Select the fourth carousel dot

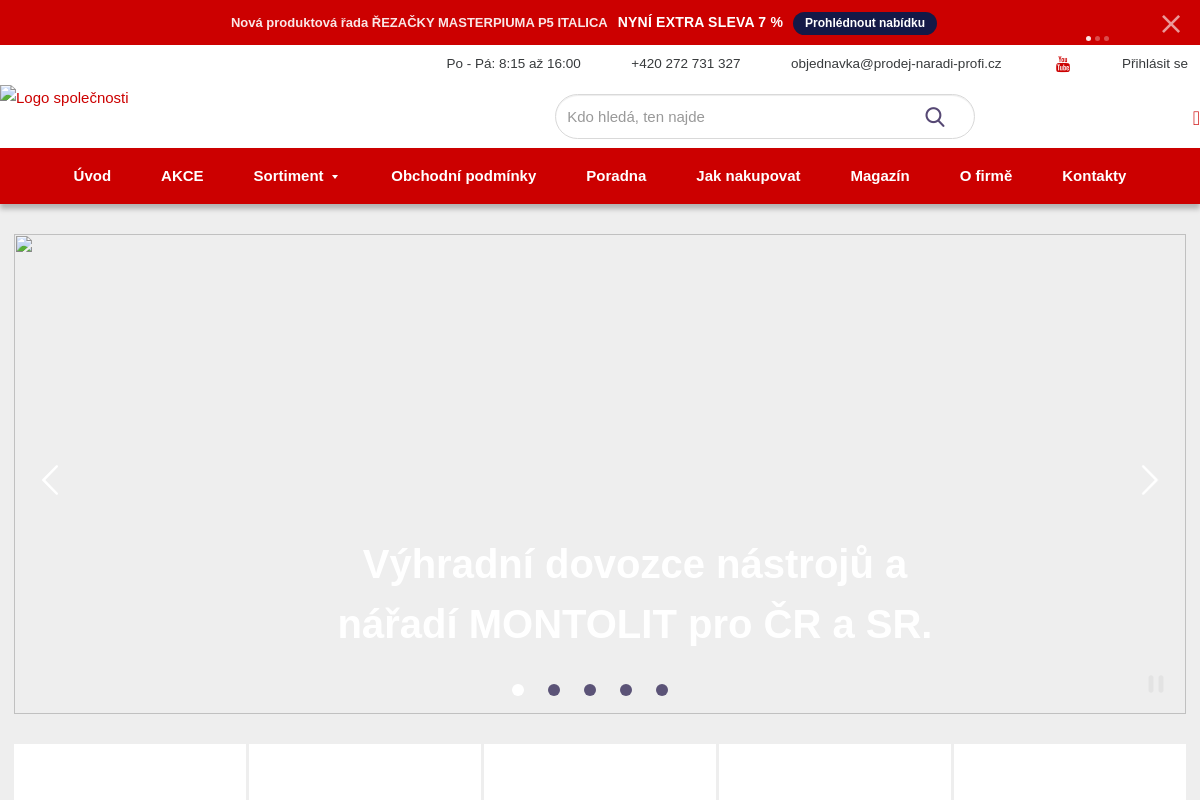tap(626, 690)
